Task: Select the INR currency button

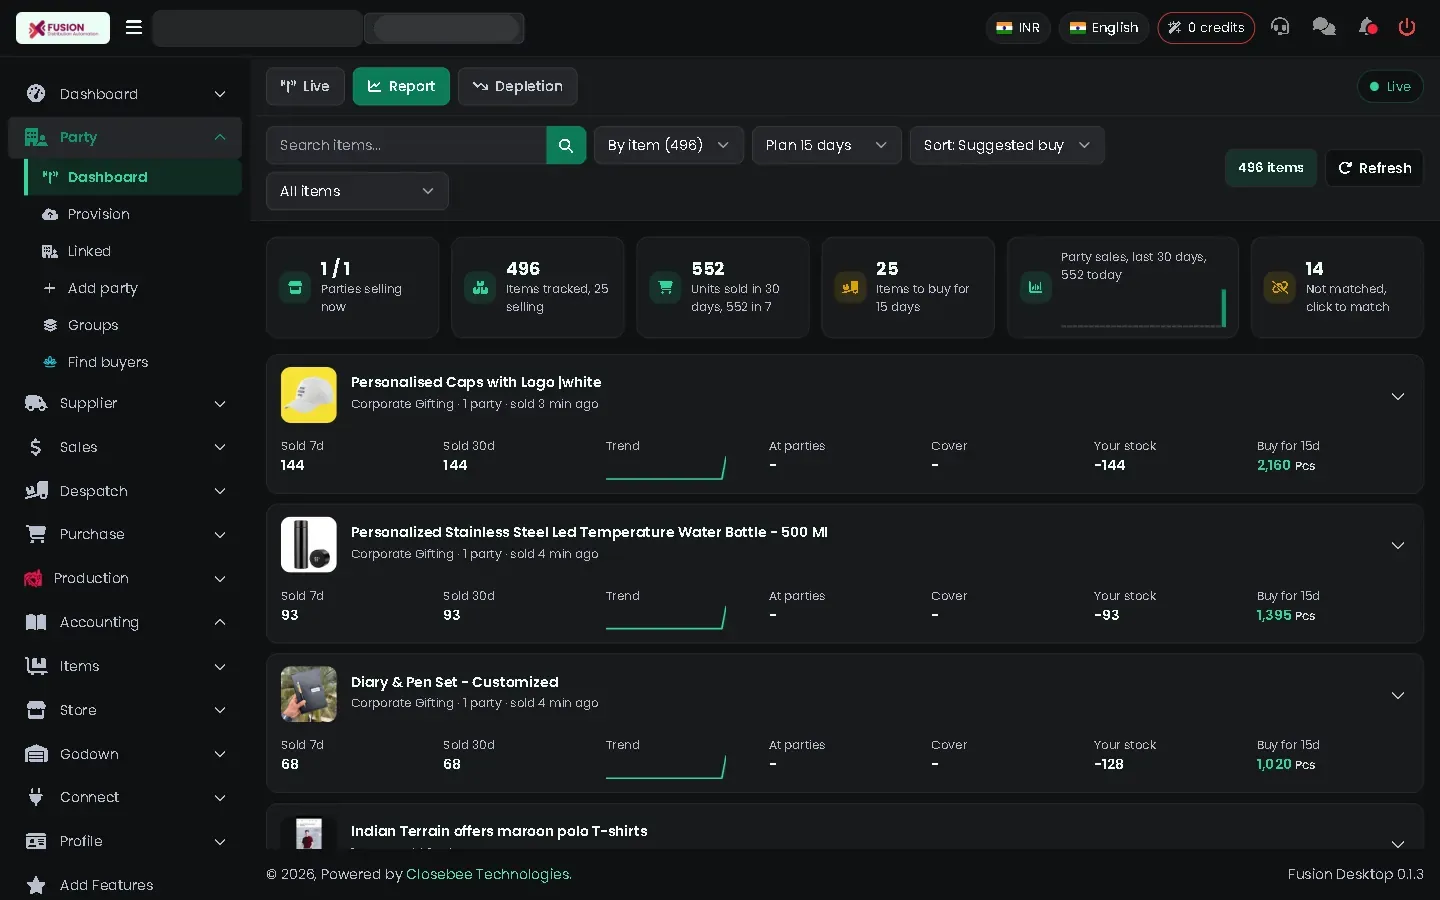Action: tap(1018, 28)
